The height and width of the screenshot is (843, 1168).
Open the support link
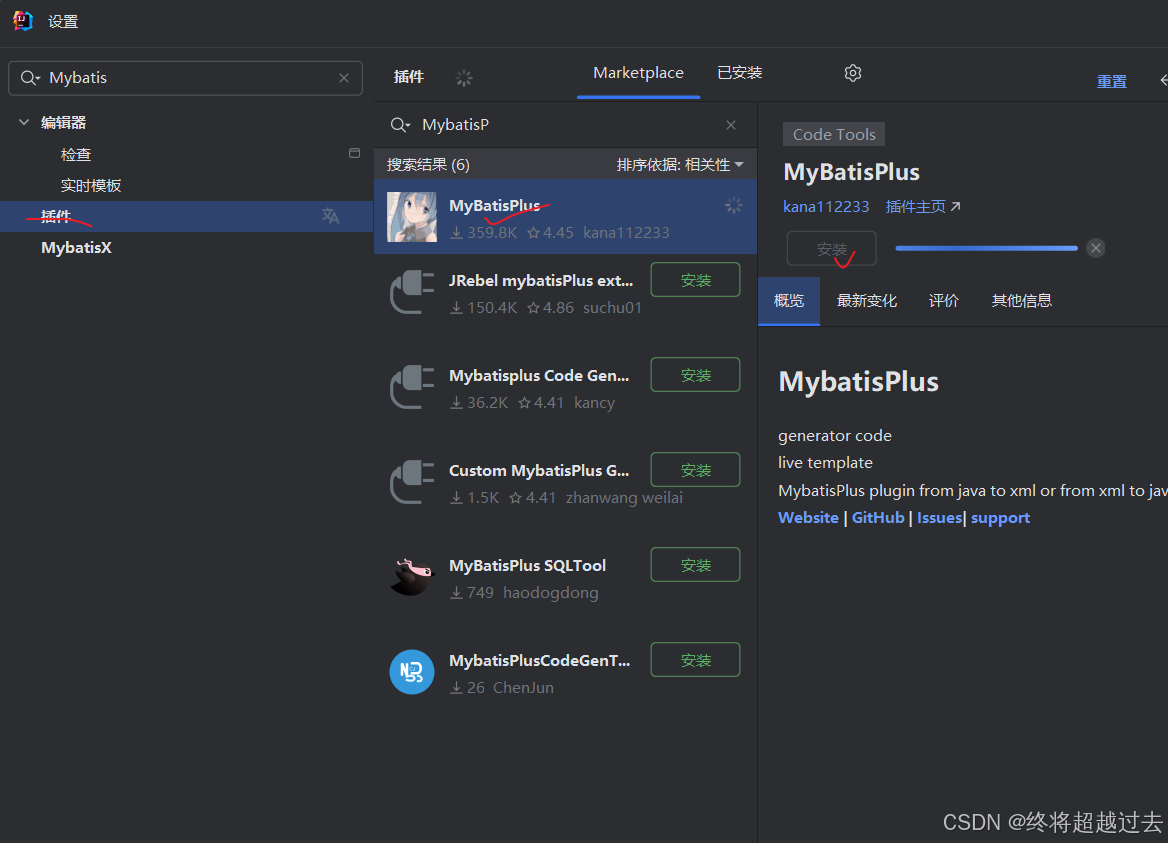click(x=1000, y=518)
